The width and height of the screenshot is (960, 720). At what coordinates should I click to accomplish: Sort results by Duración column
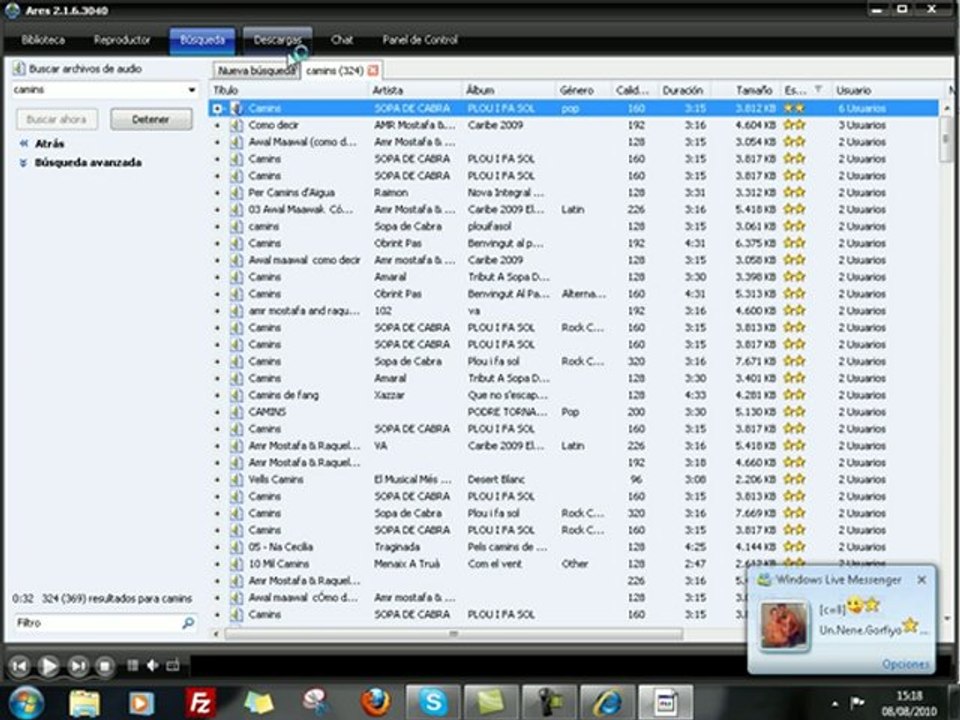(685, 90)
